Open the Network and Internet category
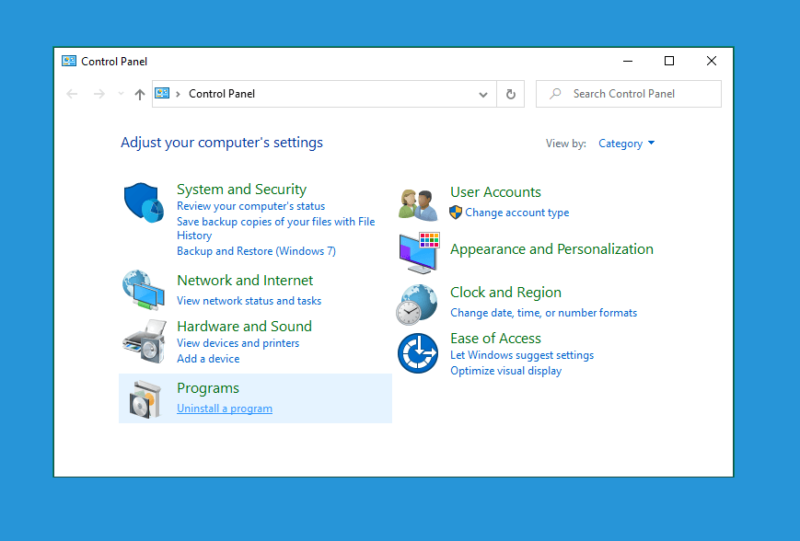The image size is (800, 541). point(245,280)
